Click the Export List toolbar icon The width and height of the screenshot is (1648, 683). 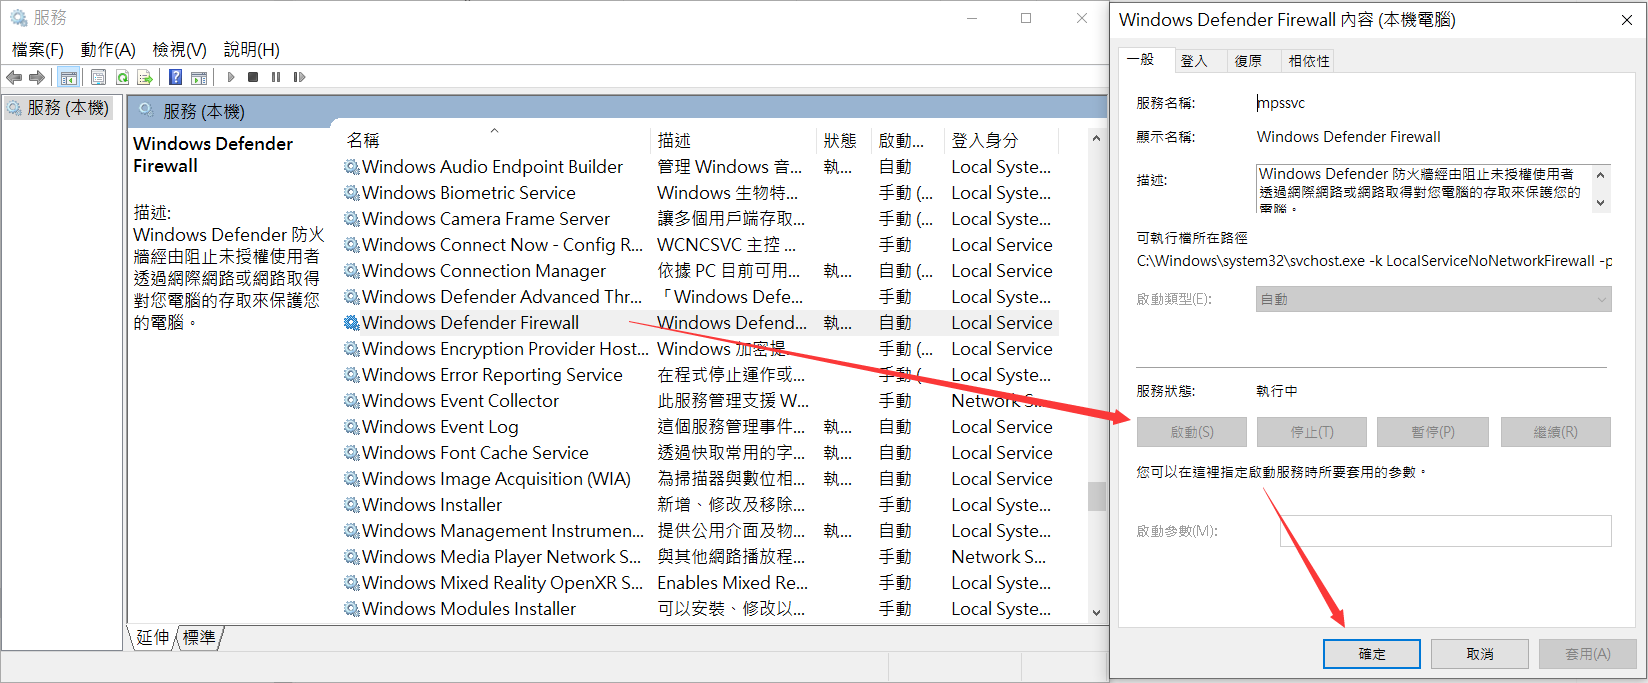[x=145, y=77]
